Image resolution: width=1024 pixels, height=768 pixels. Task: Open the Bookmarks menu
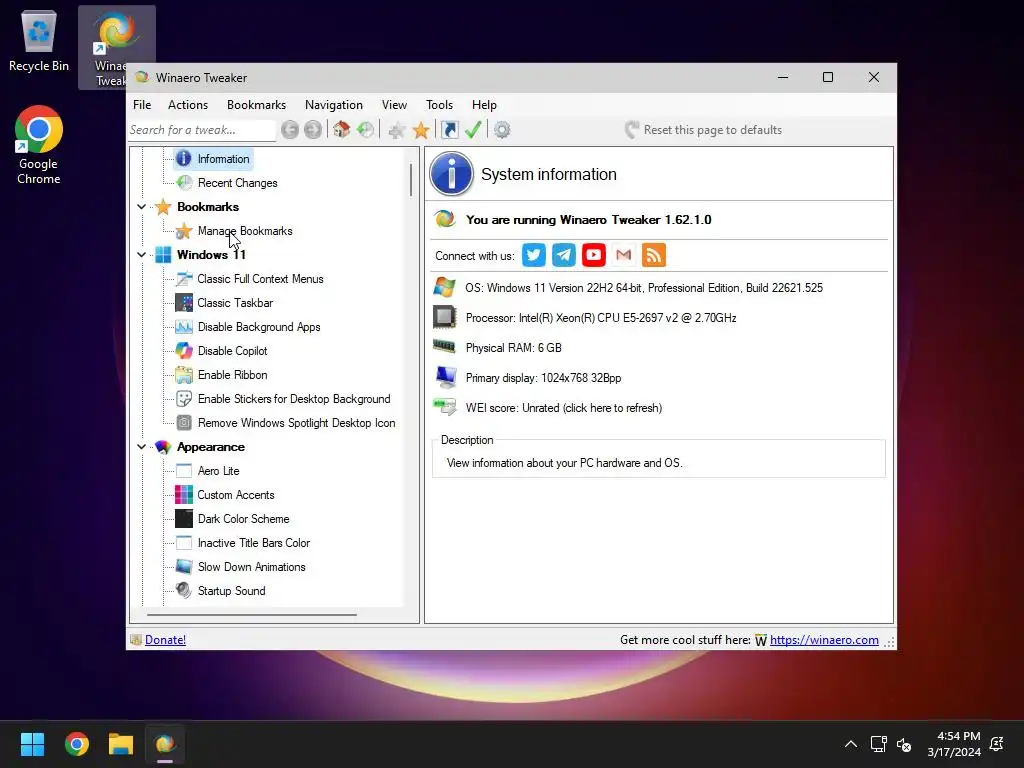click(x=256, y=104)
